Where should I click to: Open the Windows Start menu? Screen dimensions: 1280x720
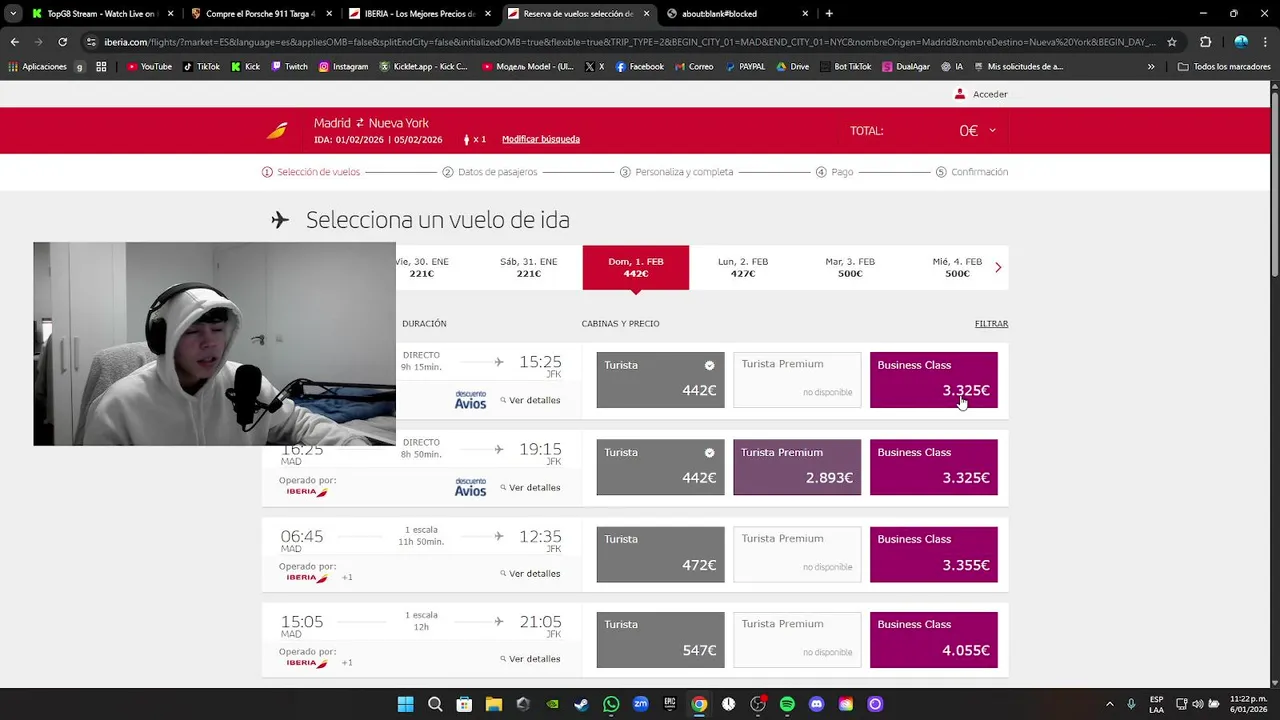[x=406, y=704]
